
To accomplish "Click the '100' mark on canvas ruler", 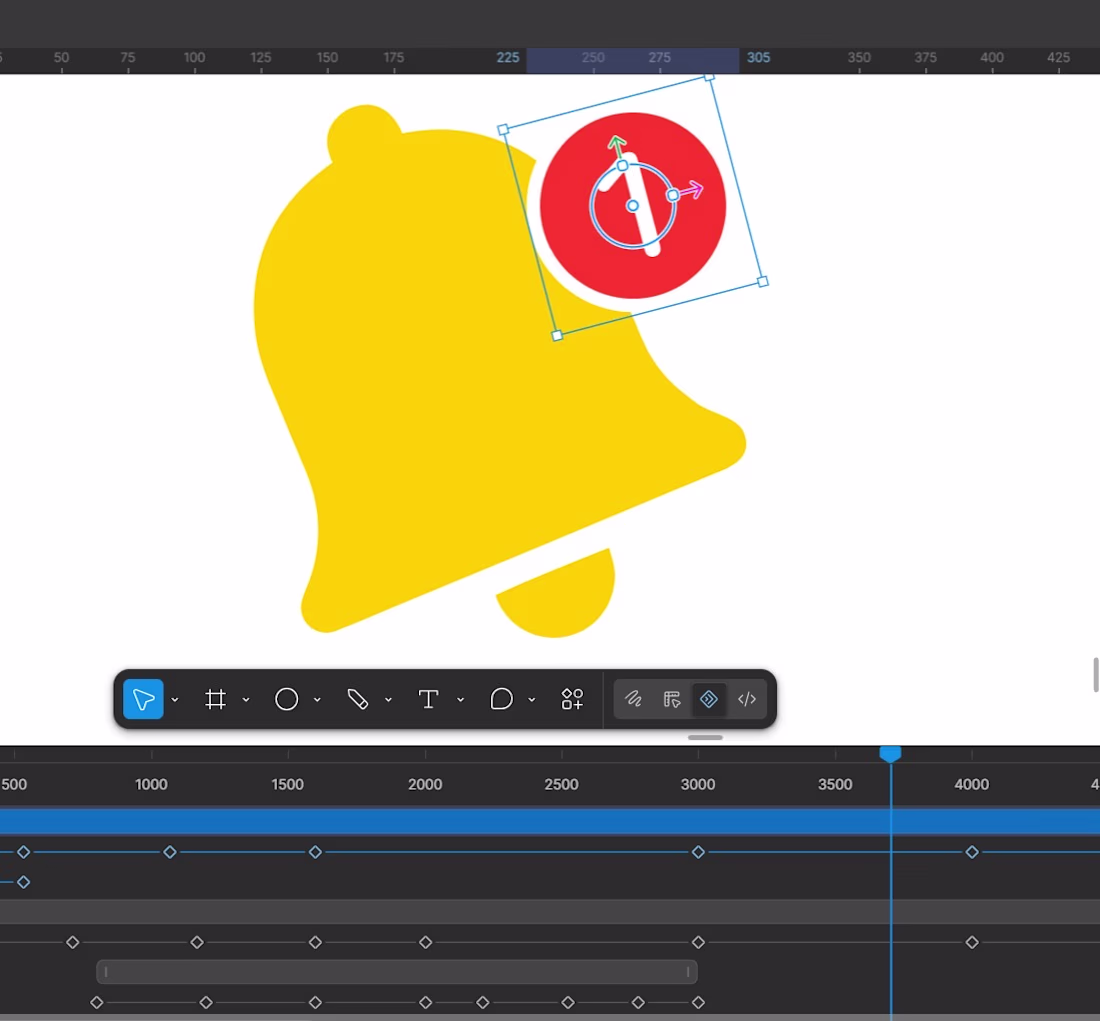I will click(194, 58).
